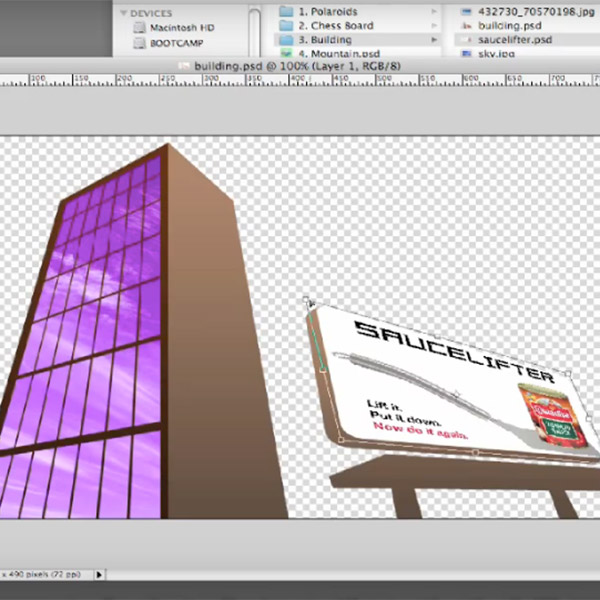600x600 pixels.
Task: Click the 'building.psd' name in Finder list
Action: 510,26
